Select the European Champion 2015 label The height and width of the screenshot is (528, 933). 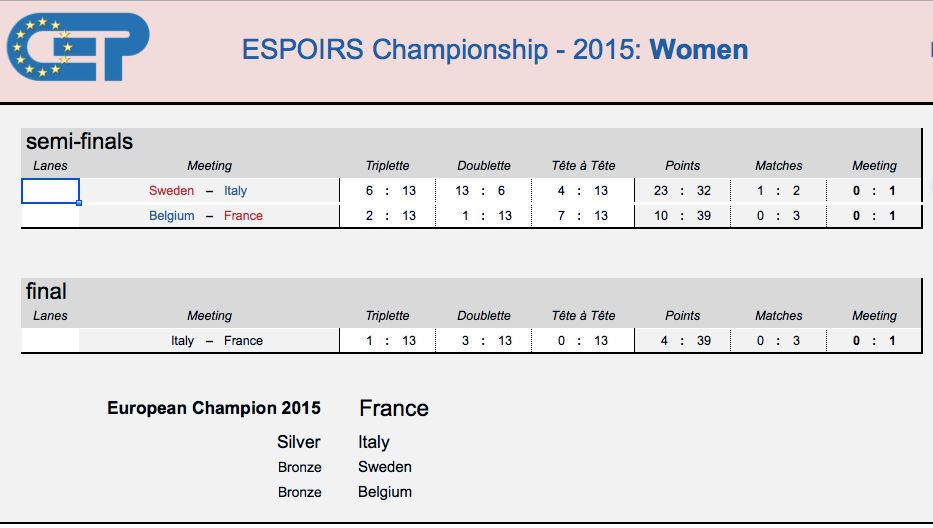tap(214, 408)
